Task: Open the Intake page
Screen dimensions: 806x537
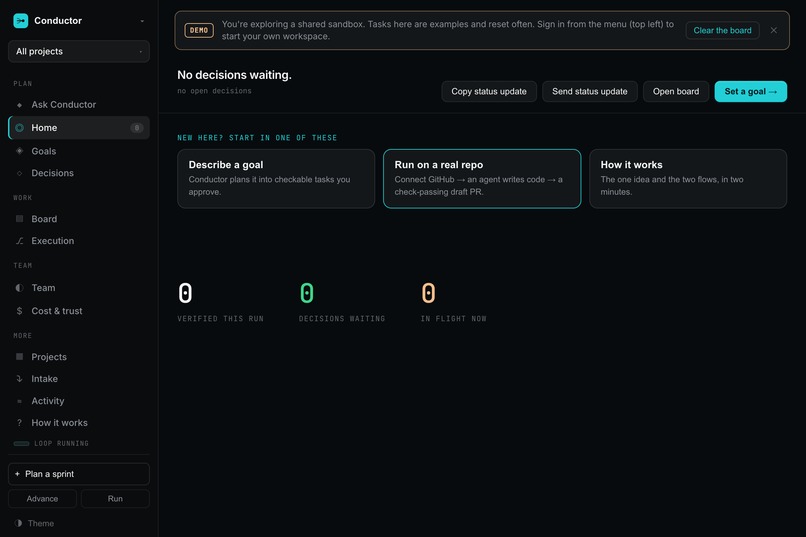Action: (x=79, y=379)
